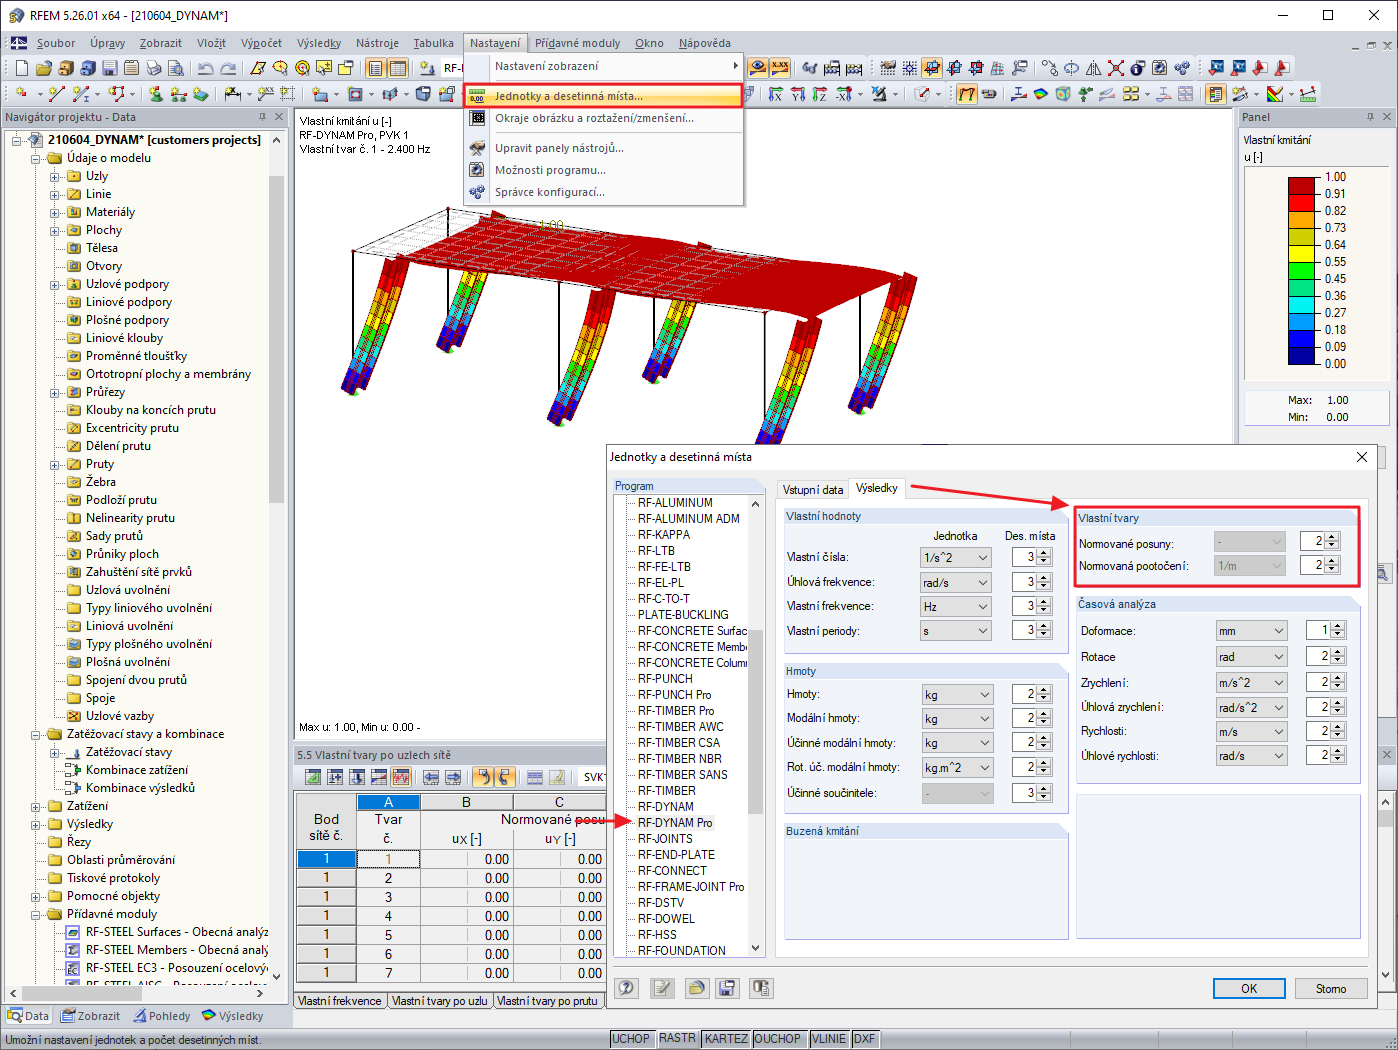The image size is (1398, 1050).
Task: Click the edit profile icon in units dialog
Action: click(x=662, y=988)
